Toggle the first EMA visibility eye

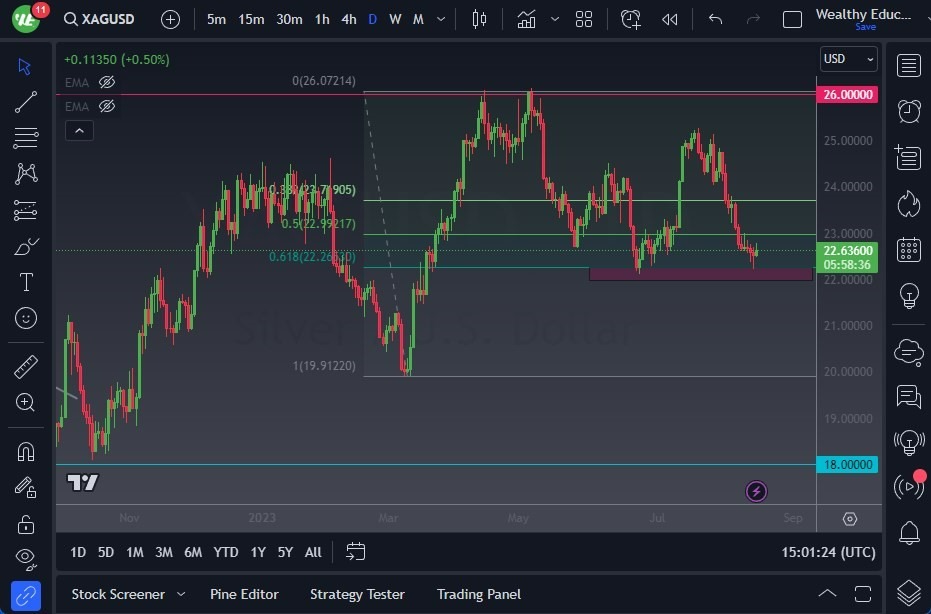[x=107, y=82]
